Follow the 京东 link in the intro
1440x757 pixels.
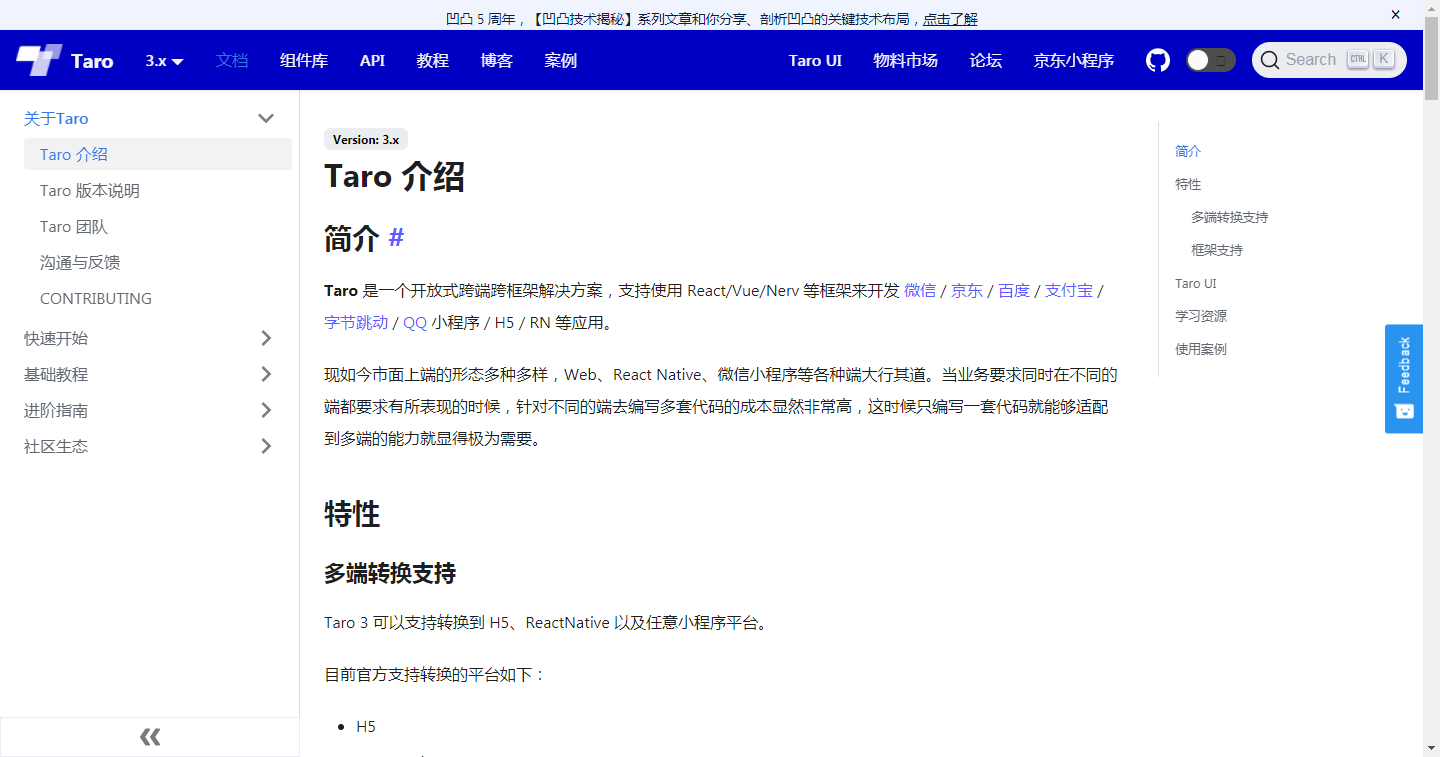pos(967,290)
